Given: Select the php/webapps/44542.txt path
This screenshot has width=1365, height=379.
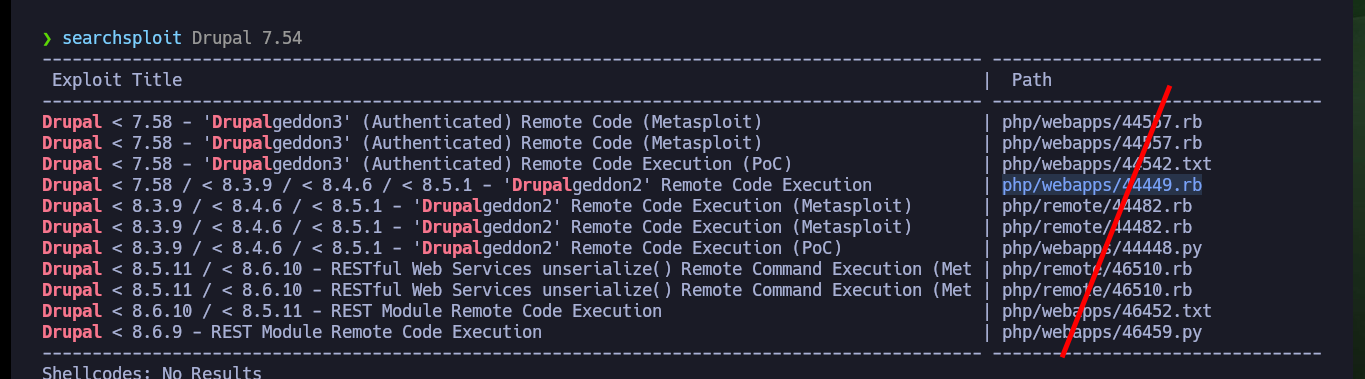Looking at the screenshot, I should click(x=1107, y=164).
